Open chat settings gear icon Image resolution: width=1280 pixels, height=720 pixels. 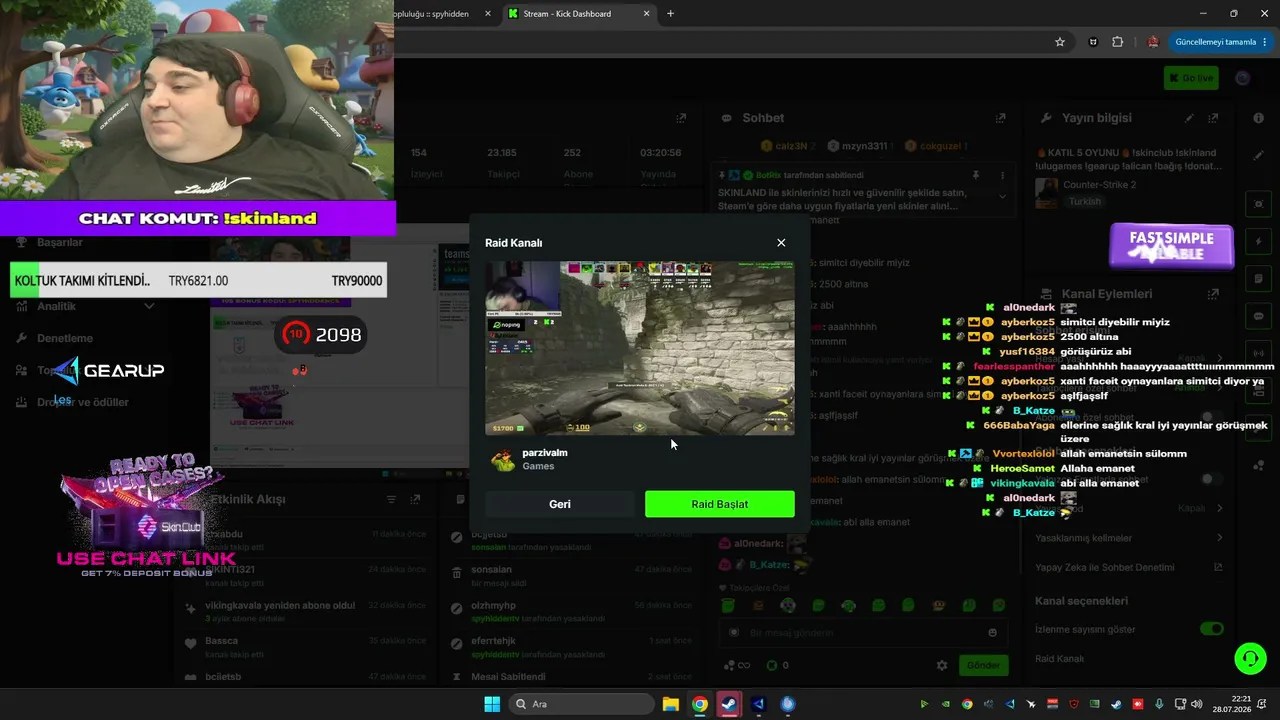(941, 665)
